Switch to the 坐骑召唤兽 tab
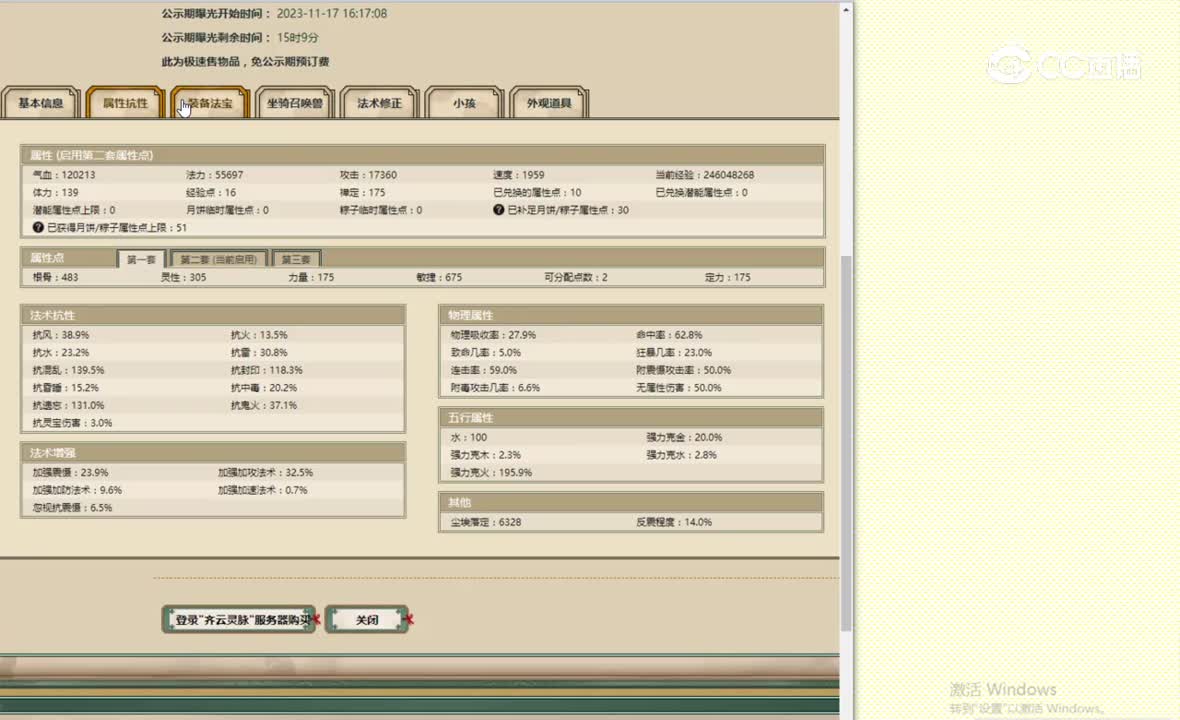Viewport: 1180px width, 720px height. (295, 103)
